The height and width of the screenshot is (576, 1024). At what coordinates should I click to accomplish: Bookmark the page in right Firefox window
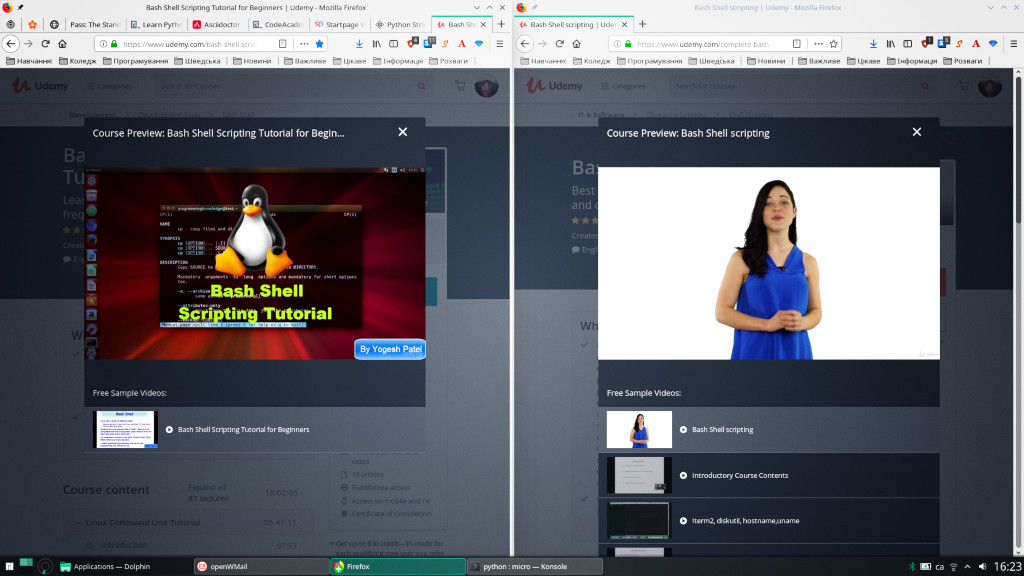click(x=833, y=44)
